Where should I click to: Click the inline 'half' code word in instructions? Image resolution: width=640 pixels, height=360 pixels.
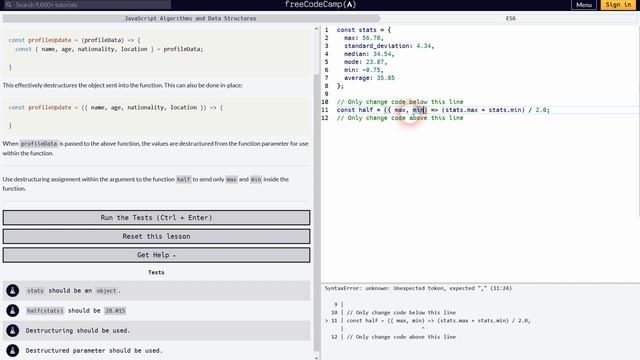tap(183, 179)
